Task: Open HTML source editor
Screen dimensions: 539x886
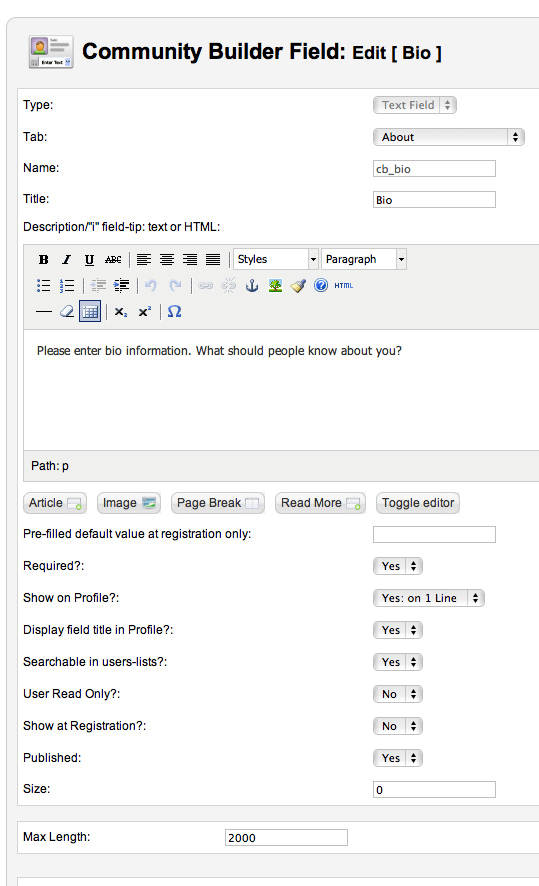Action: 344,285
